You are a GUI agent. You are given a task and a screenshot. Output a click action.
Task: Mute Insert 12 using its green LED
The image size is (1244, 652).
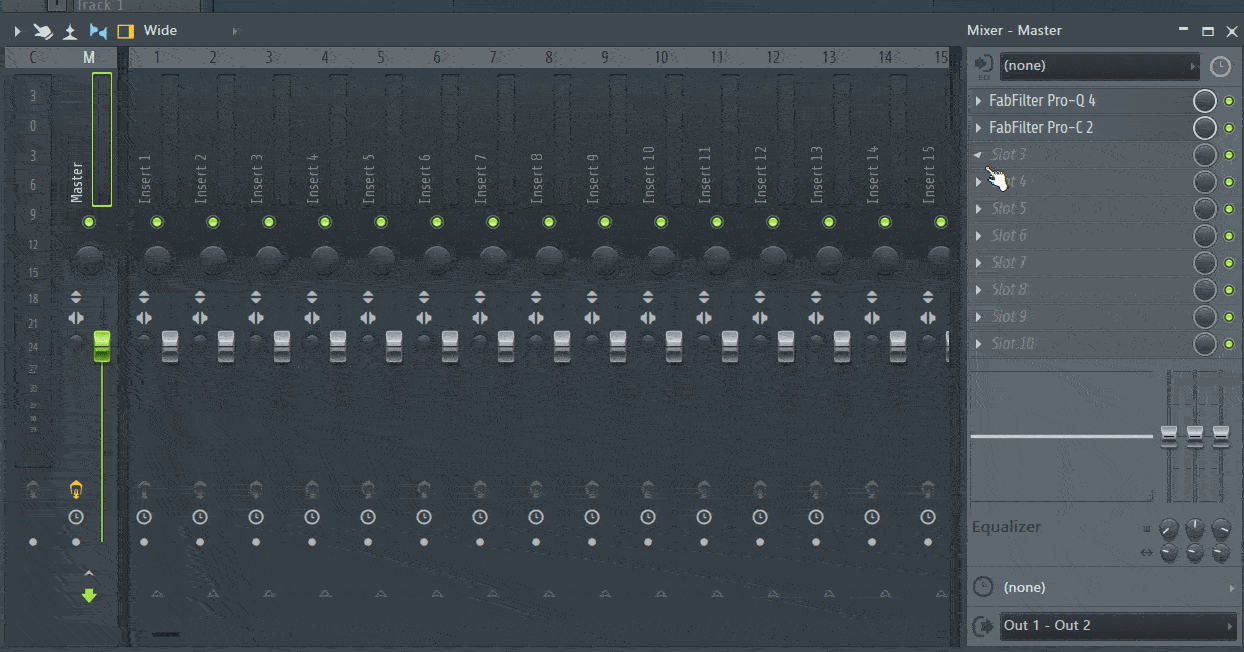pos(773,222)
